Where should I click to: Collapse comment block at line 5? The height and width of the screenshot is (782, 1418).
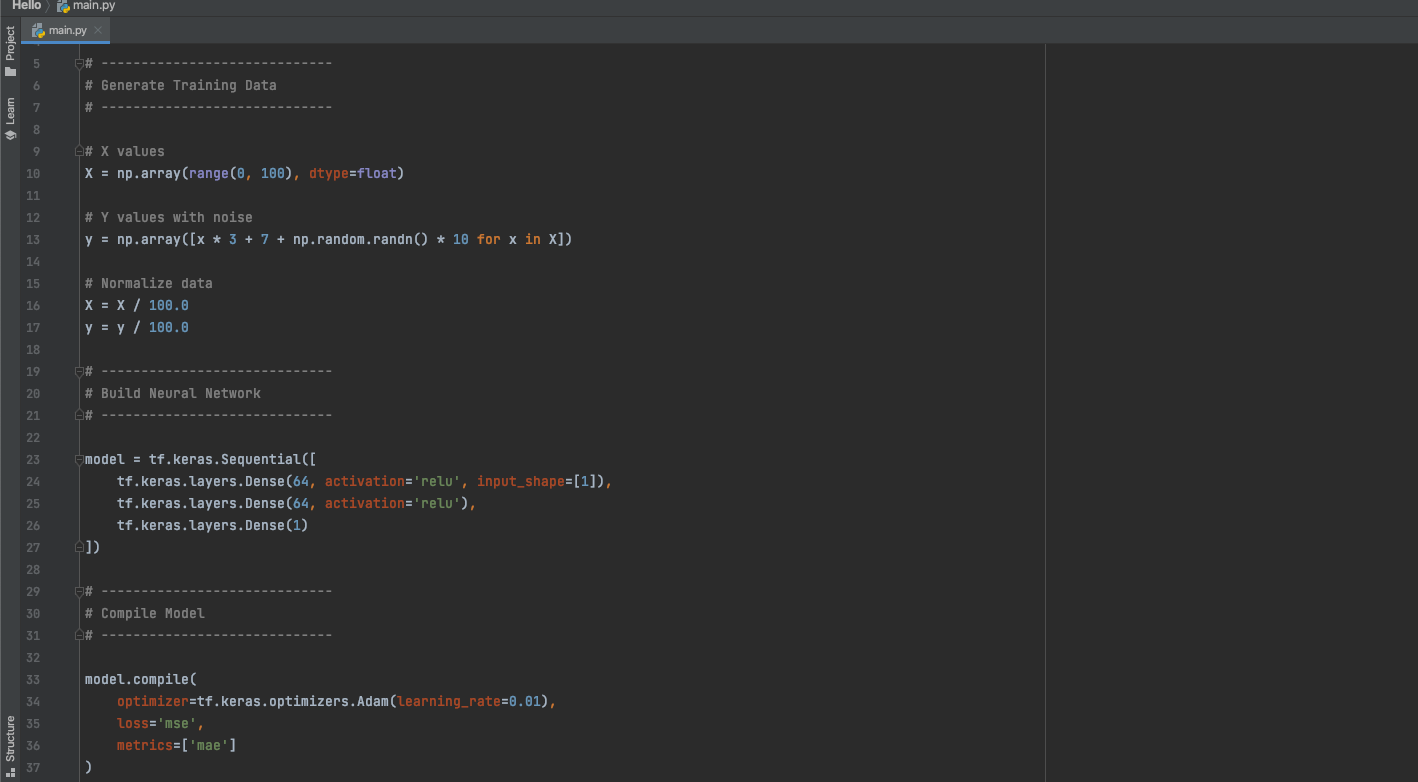[x=79, y=63]
